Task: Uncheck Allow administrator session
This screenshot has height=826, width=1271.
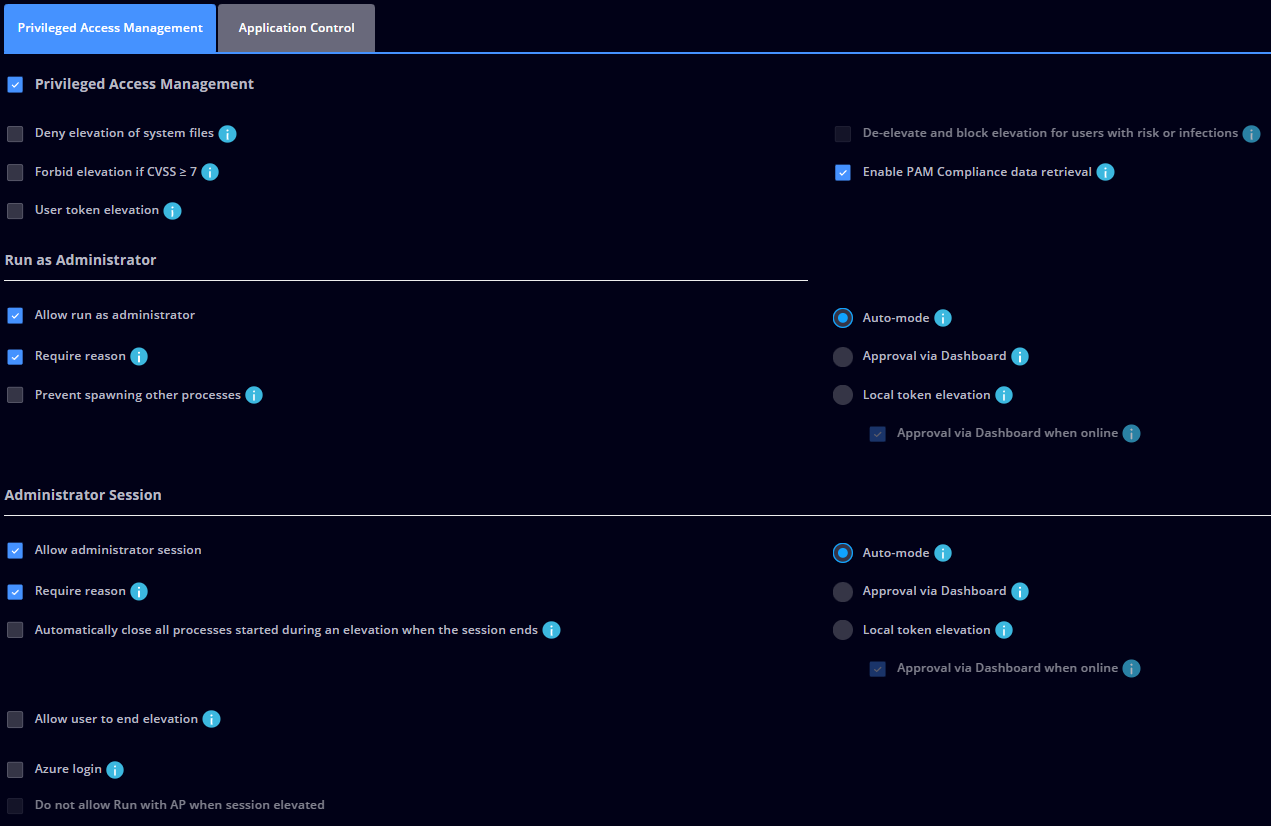Action: tap(15, 551)
